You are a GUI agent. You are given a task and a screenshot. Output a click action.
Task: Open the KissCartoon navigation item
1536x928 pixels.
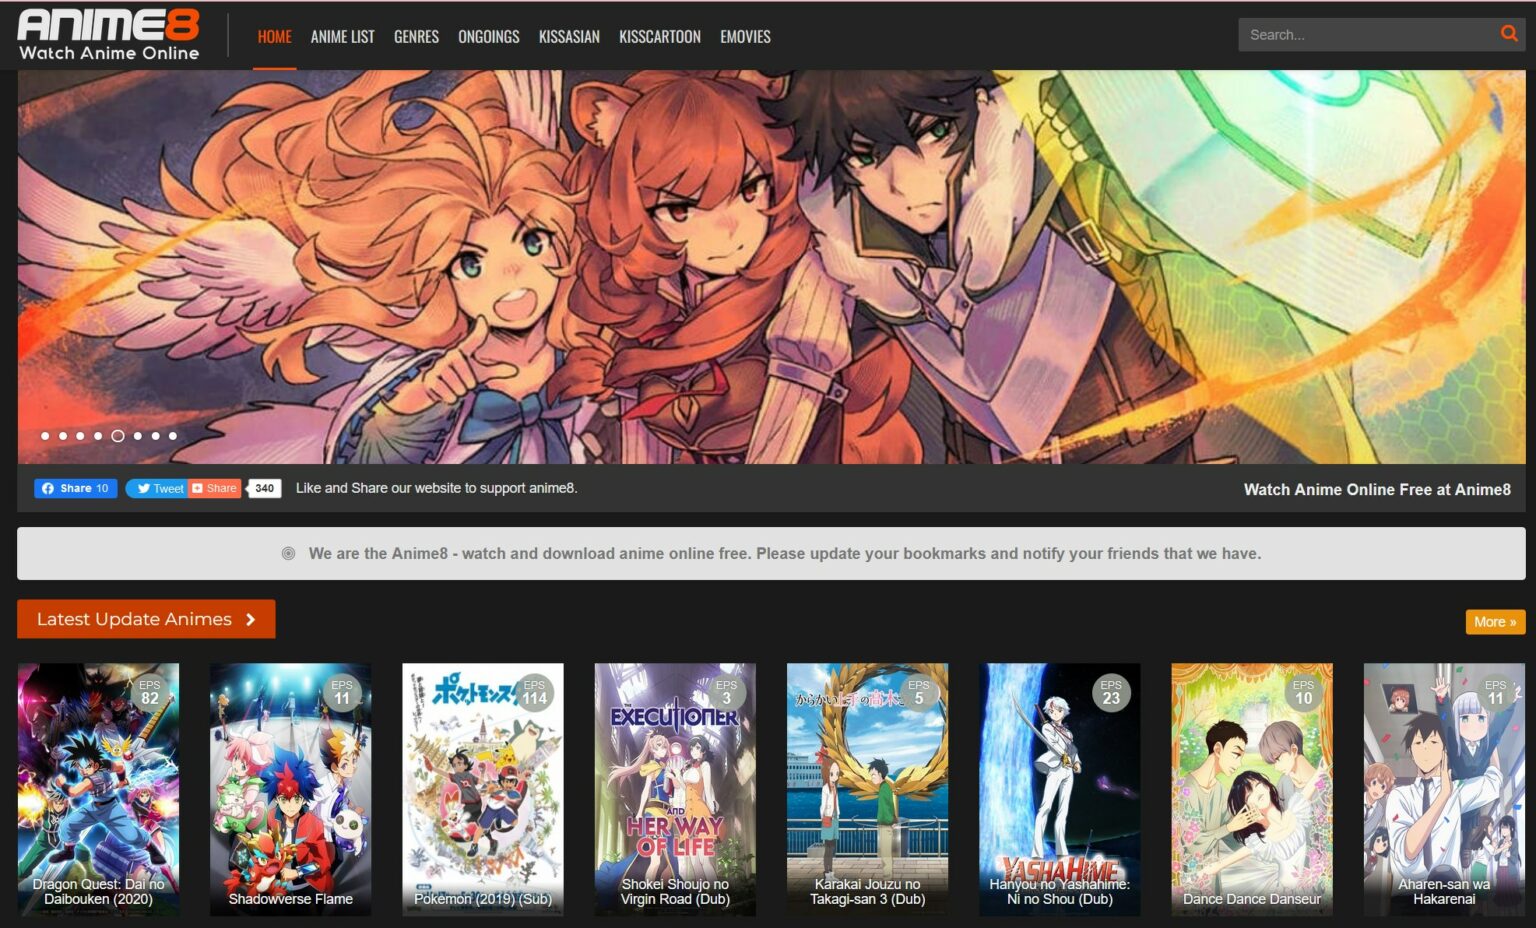(x=659, y=36)
